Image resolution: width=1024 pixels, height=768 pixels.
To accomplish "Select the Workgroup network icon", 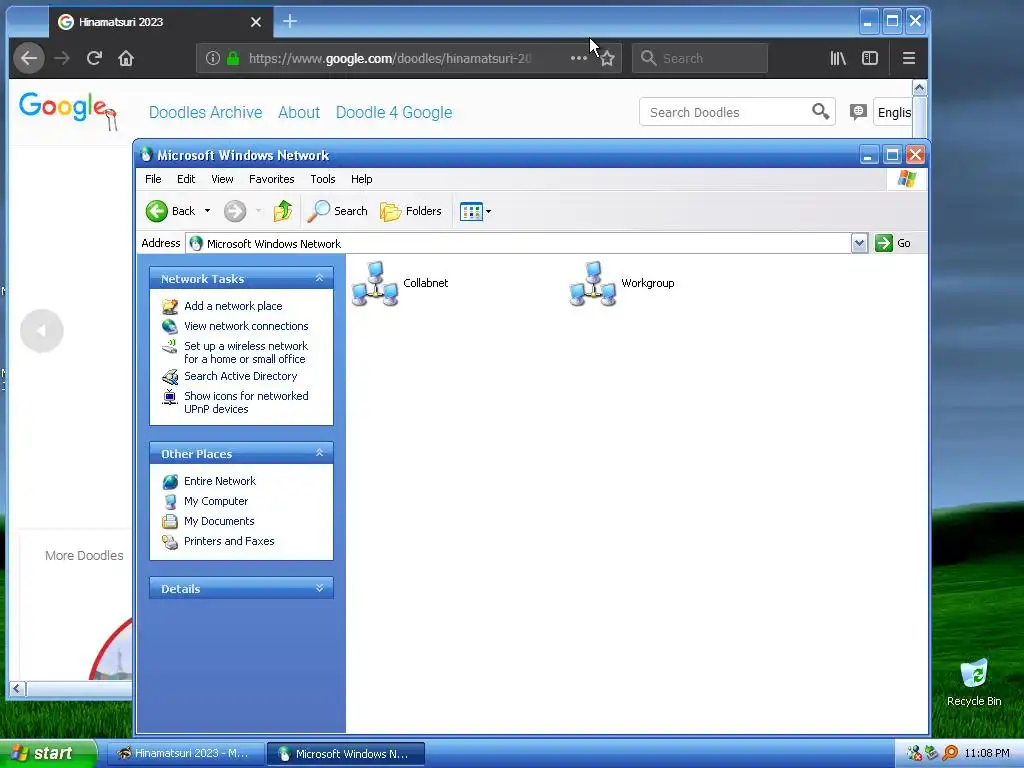I will [x=593, y=283].
